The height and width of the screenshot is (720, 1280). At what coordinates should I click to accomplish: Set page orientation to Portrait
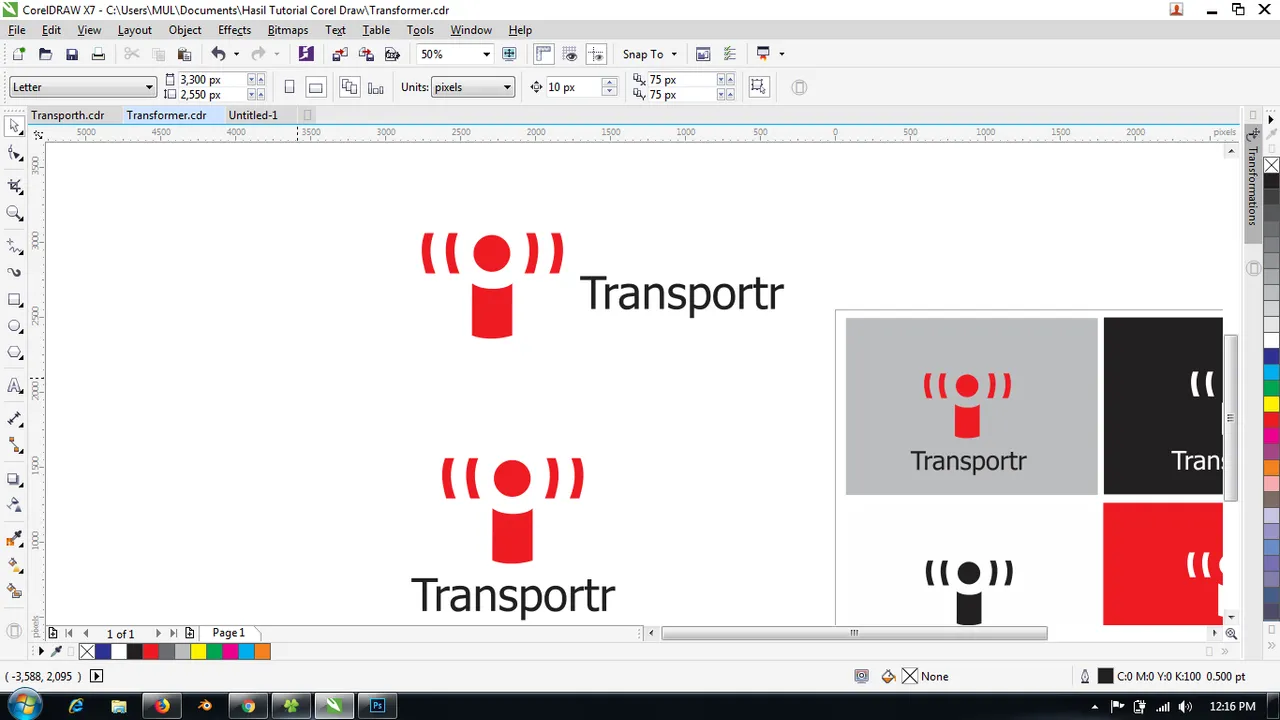289,87
